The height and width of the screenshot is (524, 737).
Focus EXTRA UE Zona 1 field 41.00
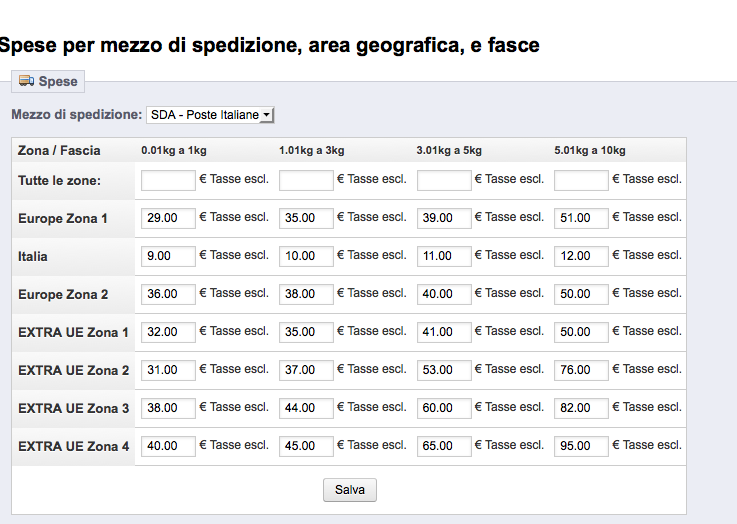click(x=444, y=332)
